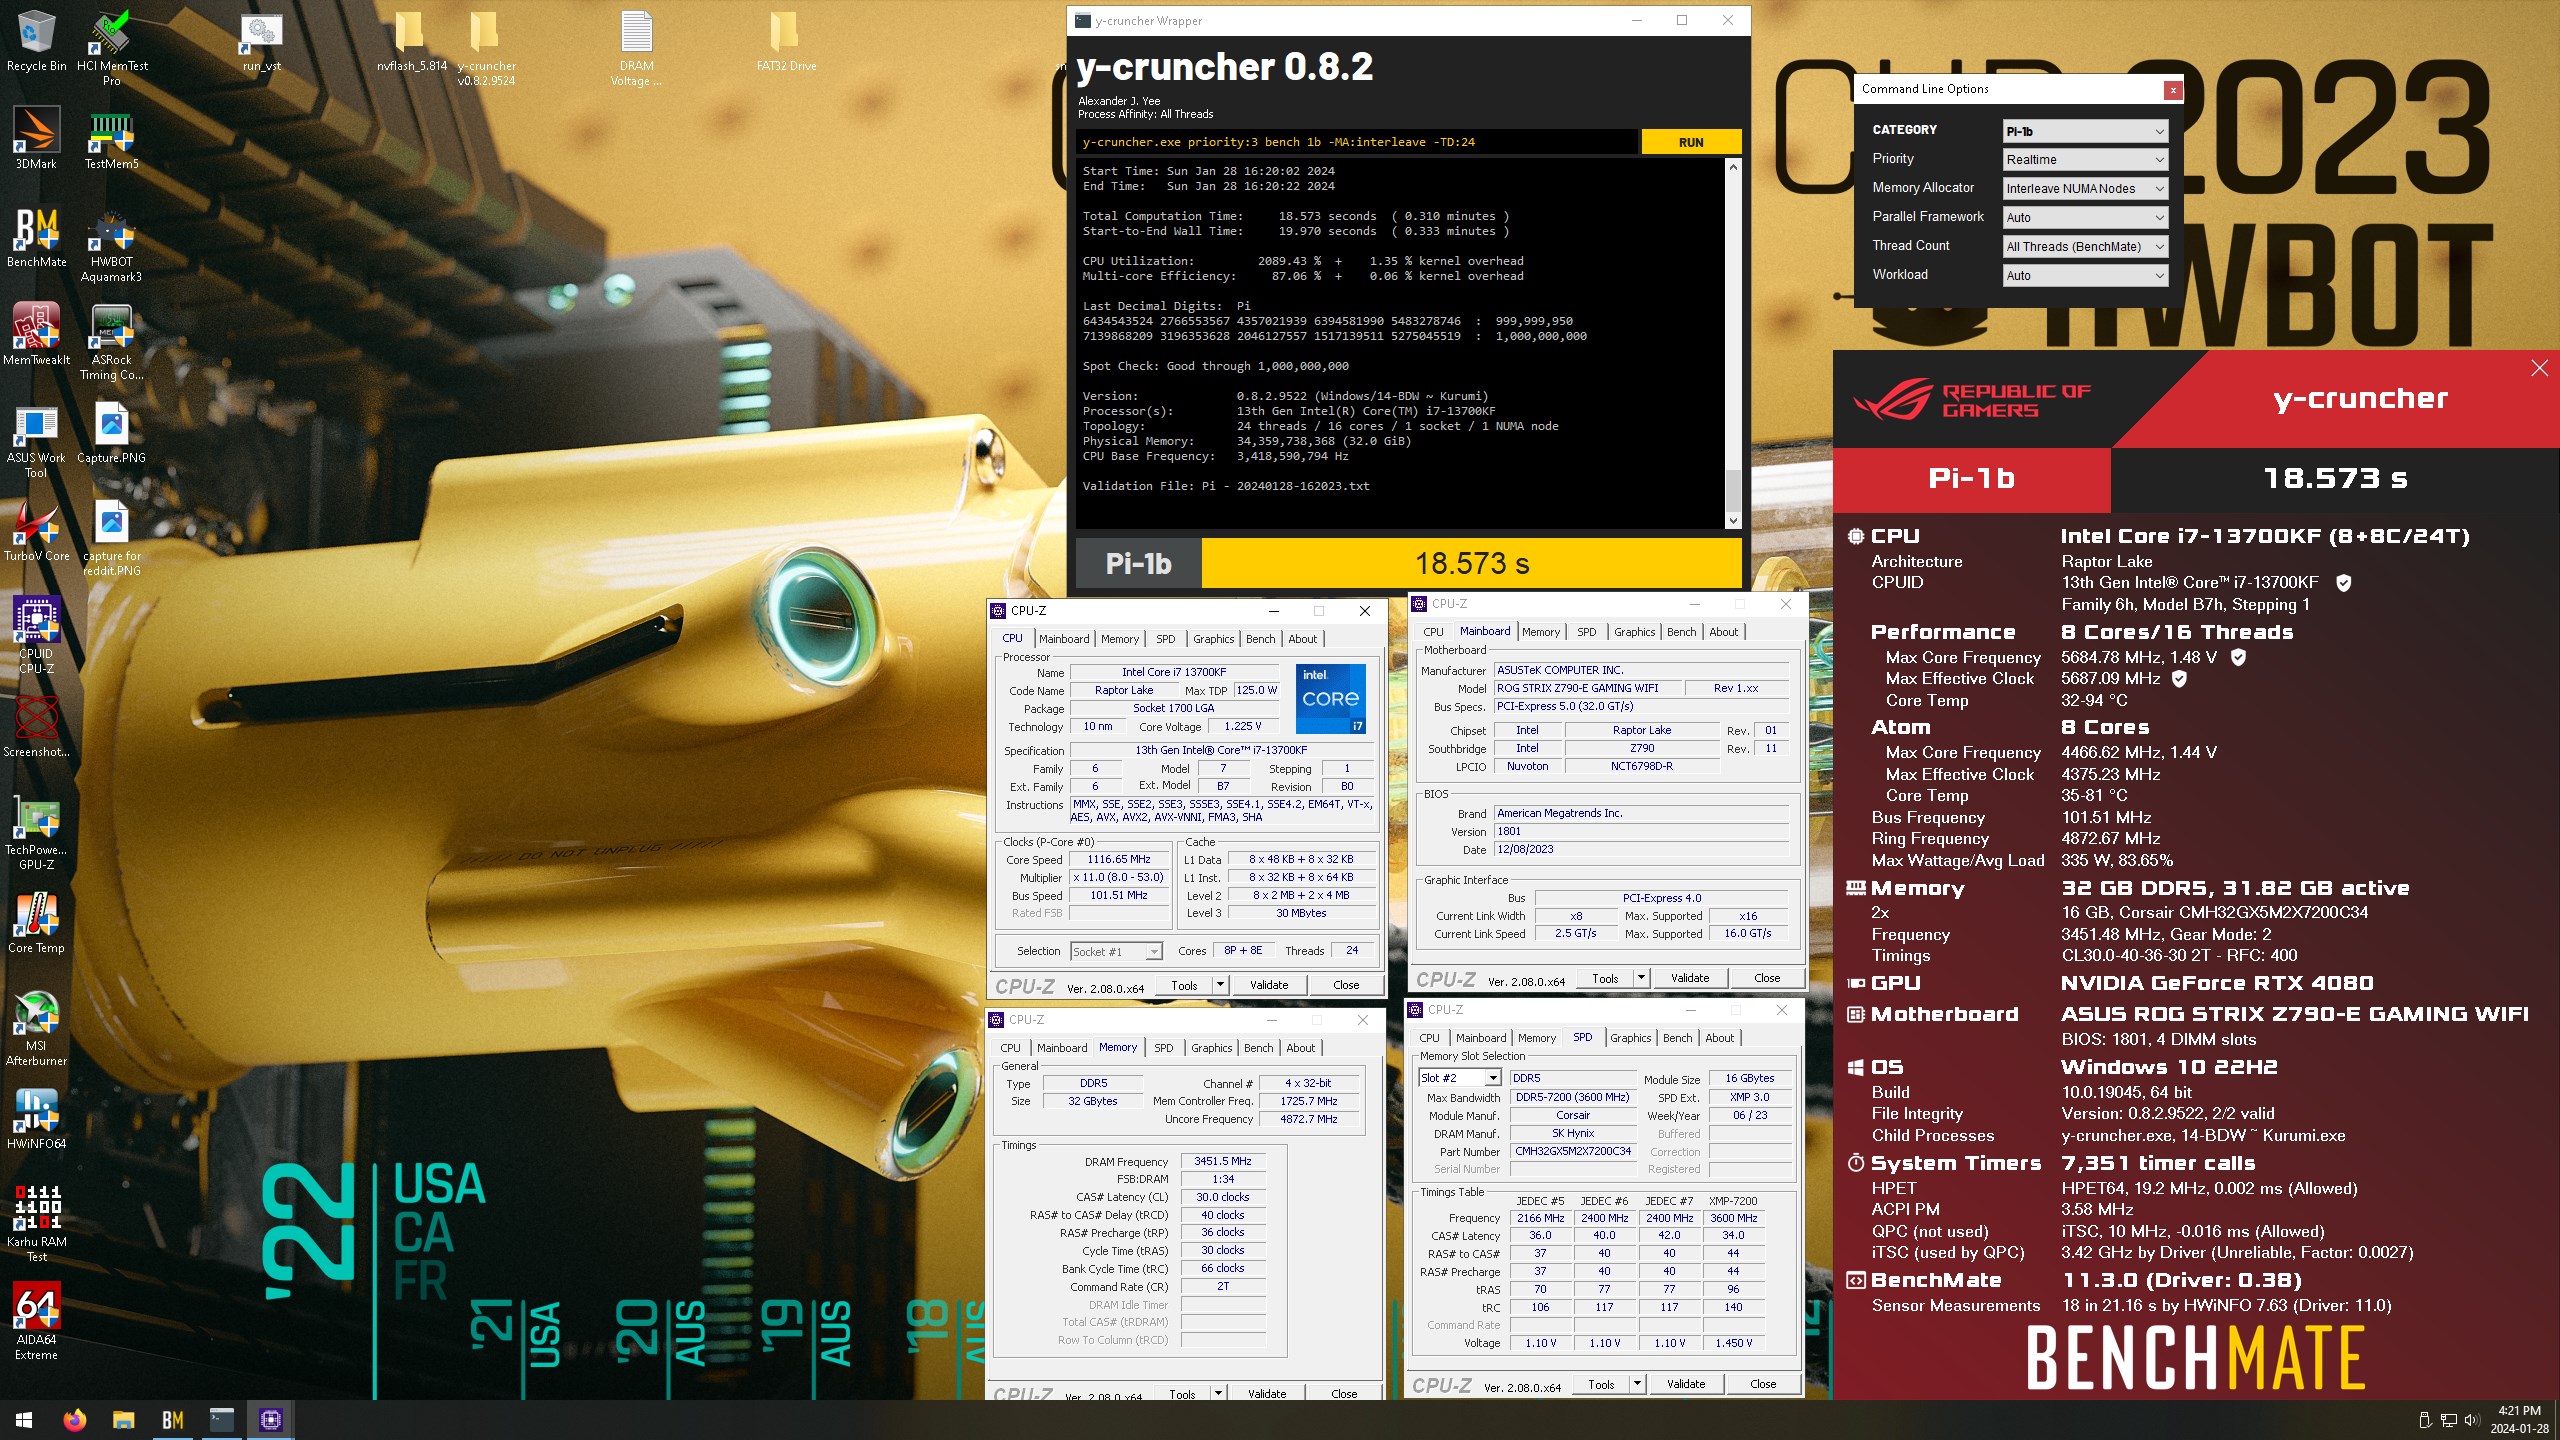Expand the Parallel Framework dropdown
Viewport: 2560px width, 1440px height.
(2085, 218)
